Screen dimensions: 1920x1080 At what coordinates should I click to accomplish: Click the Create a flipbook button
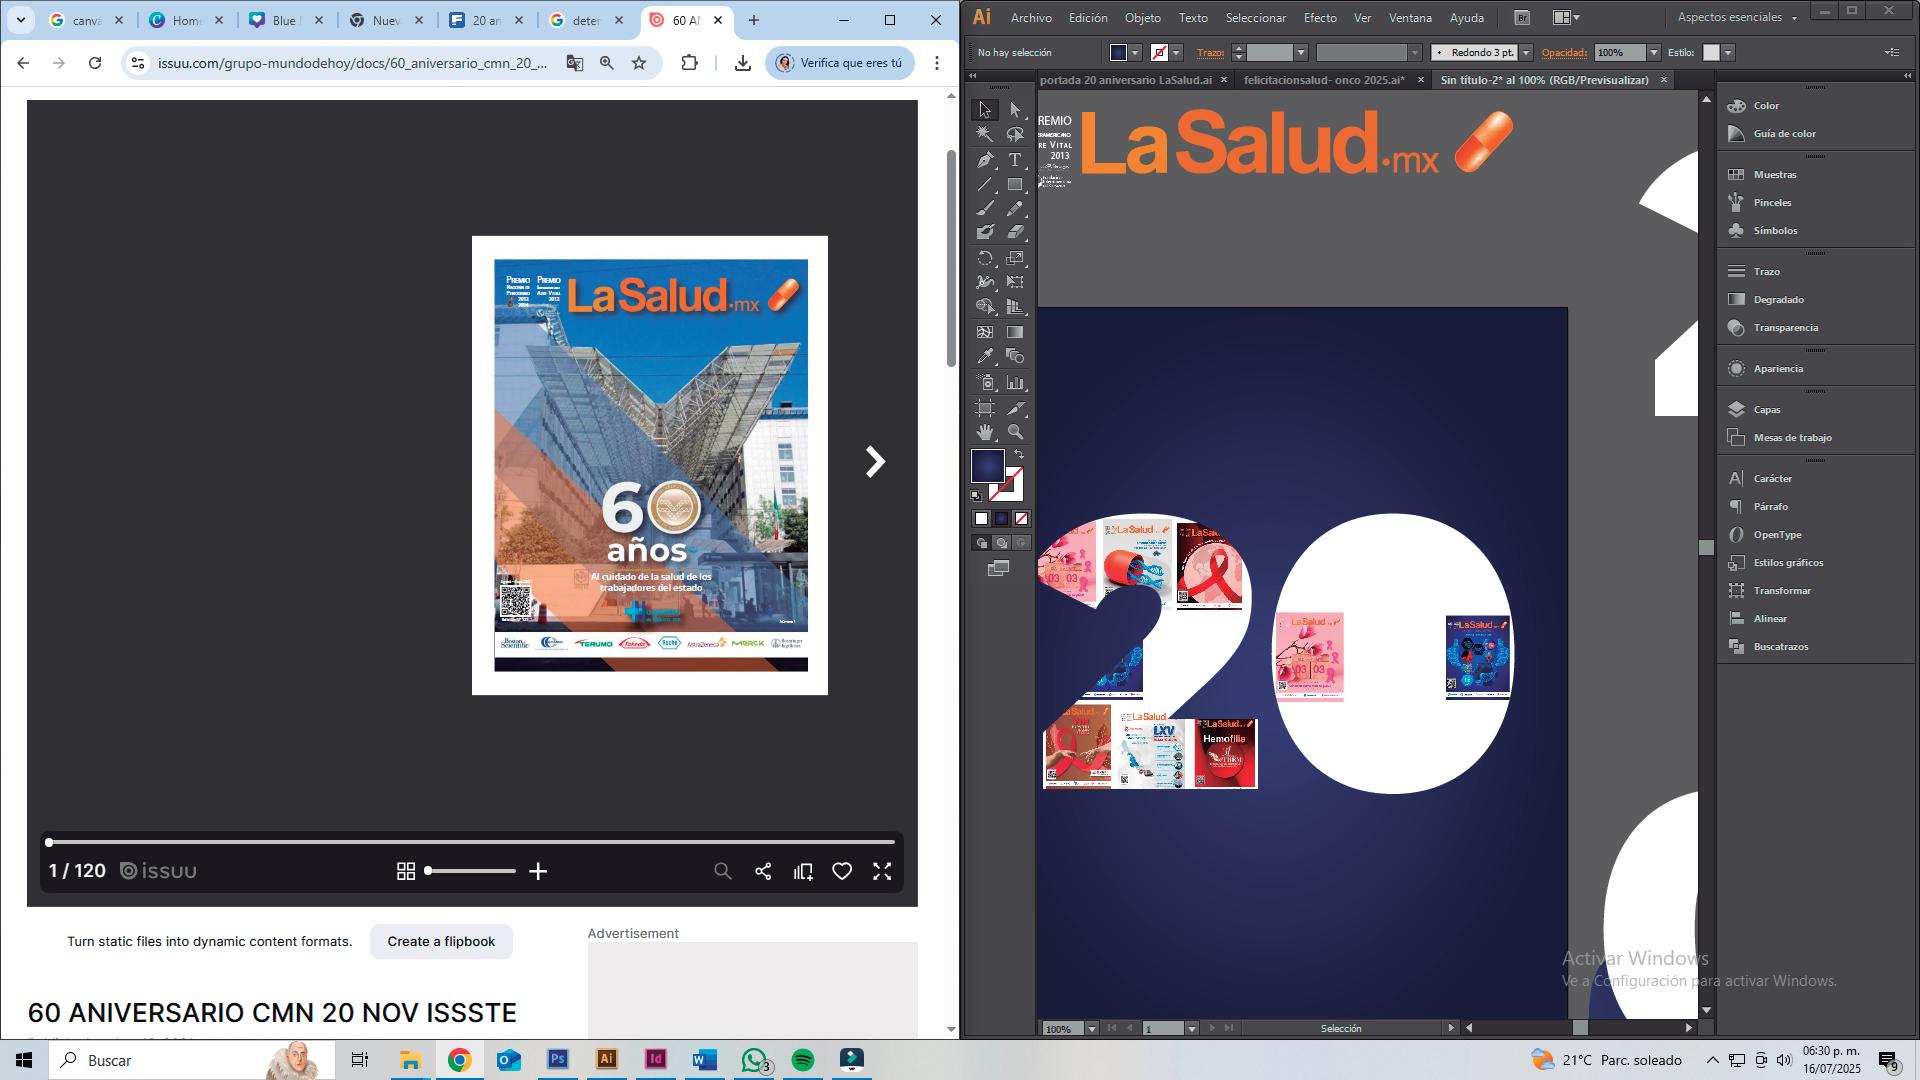[441, 942]
